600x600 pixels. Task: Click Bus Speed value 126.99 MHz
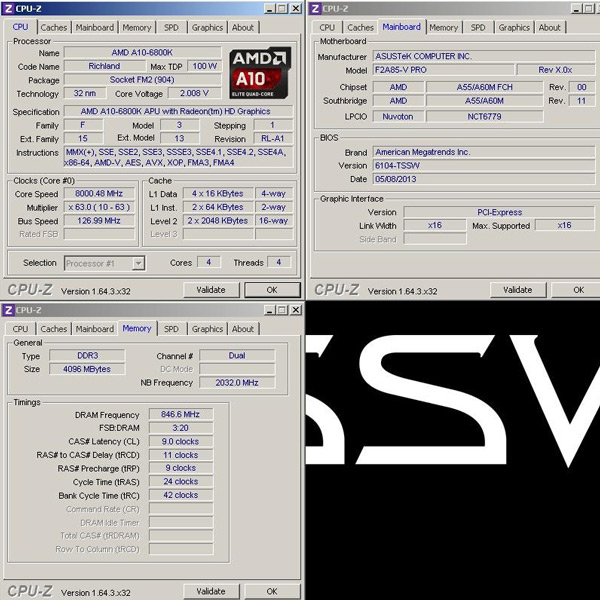coord(99,221)
